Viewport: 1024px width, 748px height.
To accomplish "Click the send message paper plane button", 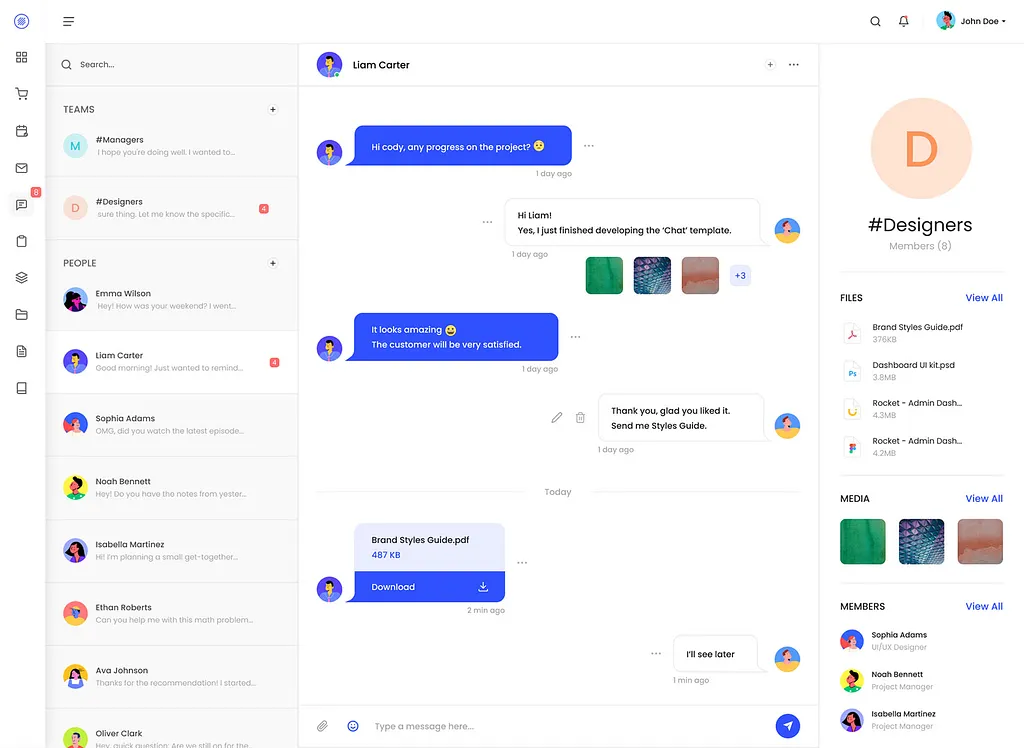I will pos(788,726).
